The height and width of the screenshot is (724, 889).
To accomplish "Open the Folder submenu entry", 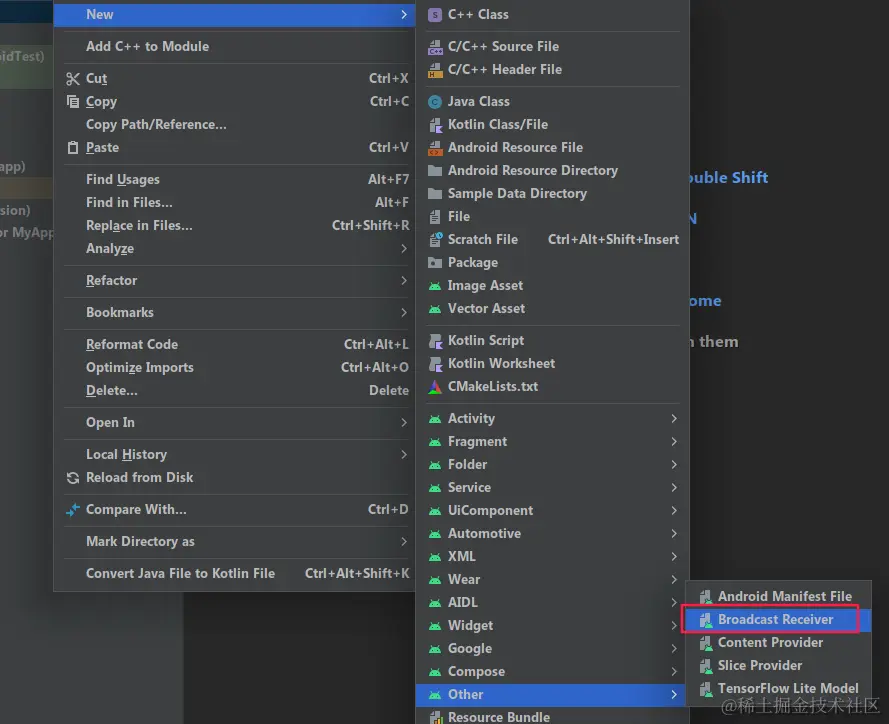I will pyautogui.click(x=553, y=465).
